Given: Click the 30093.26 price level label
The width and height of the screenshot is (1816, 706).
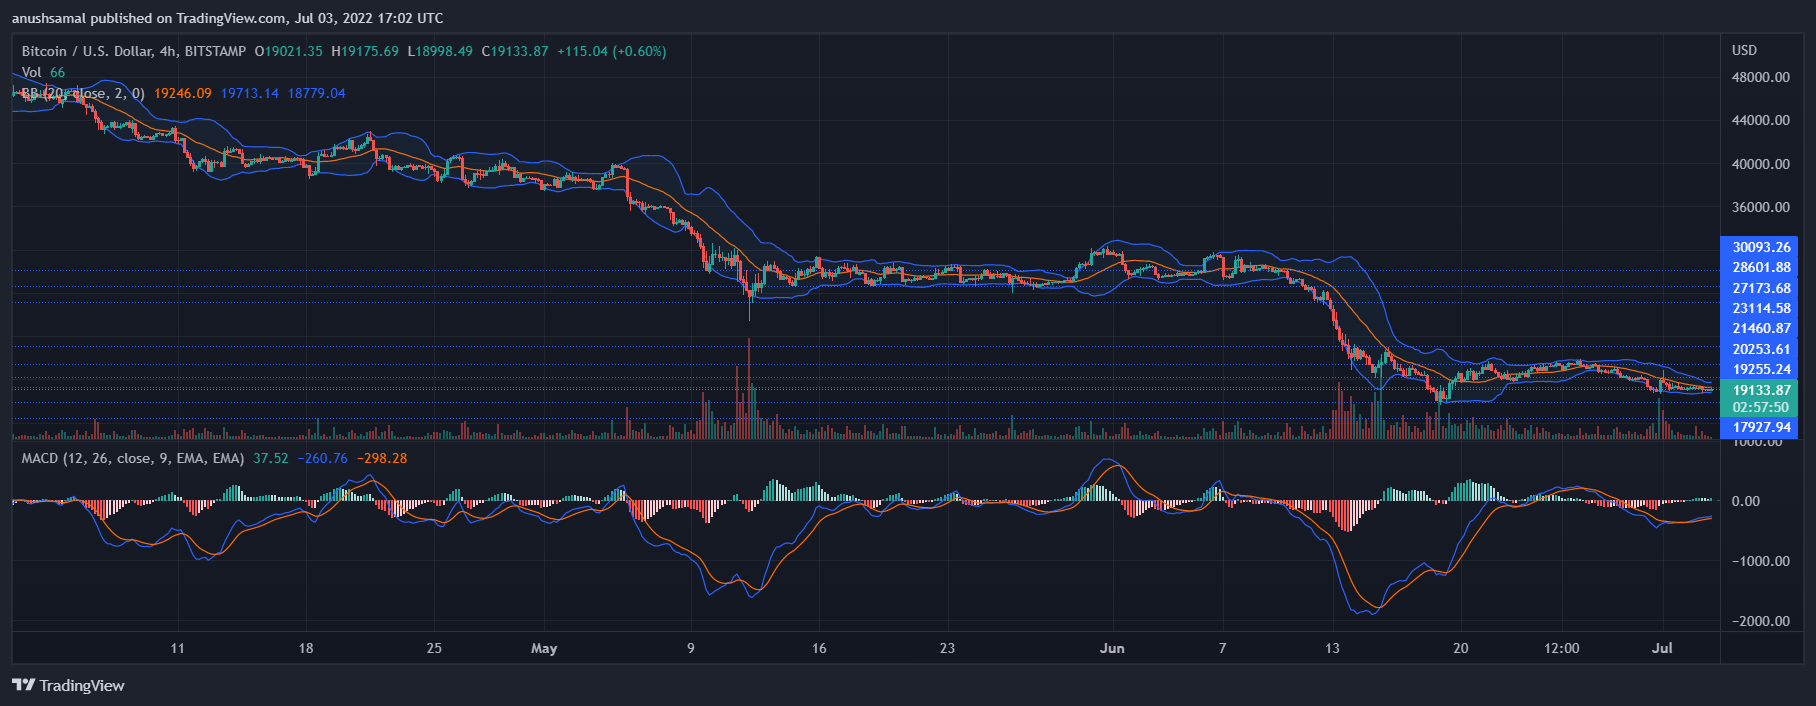Looking at the screenshot, I should [x=1760, y=247].
